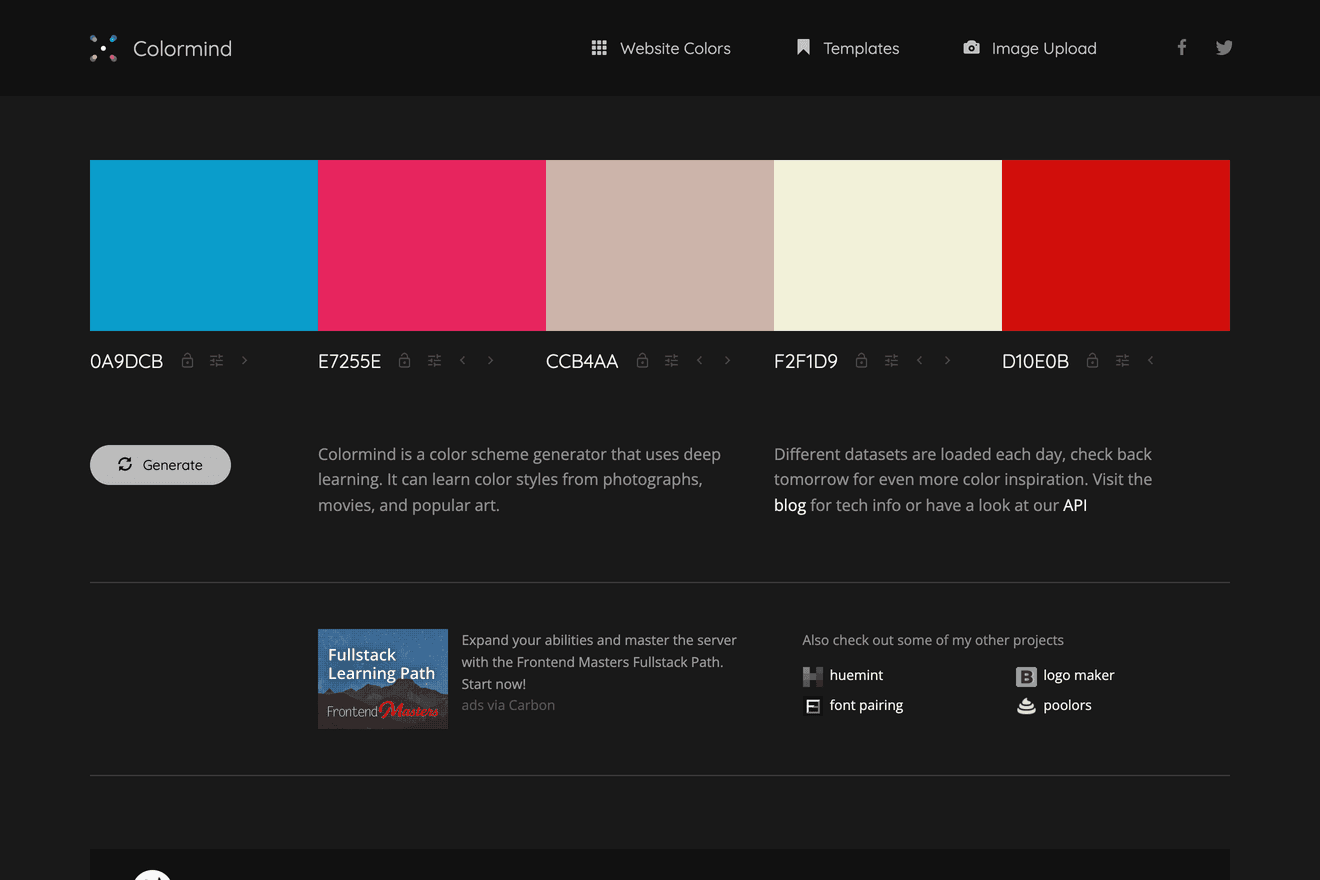Open sliders adjust icon for 0A9DCB

(216, 361)
